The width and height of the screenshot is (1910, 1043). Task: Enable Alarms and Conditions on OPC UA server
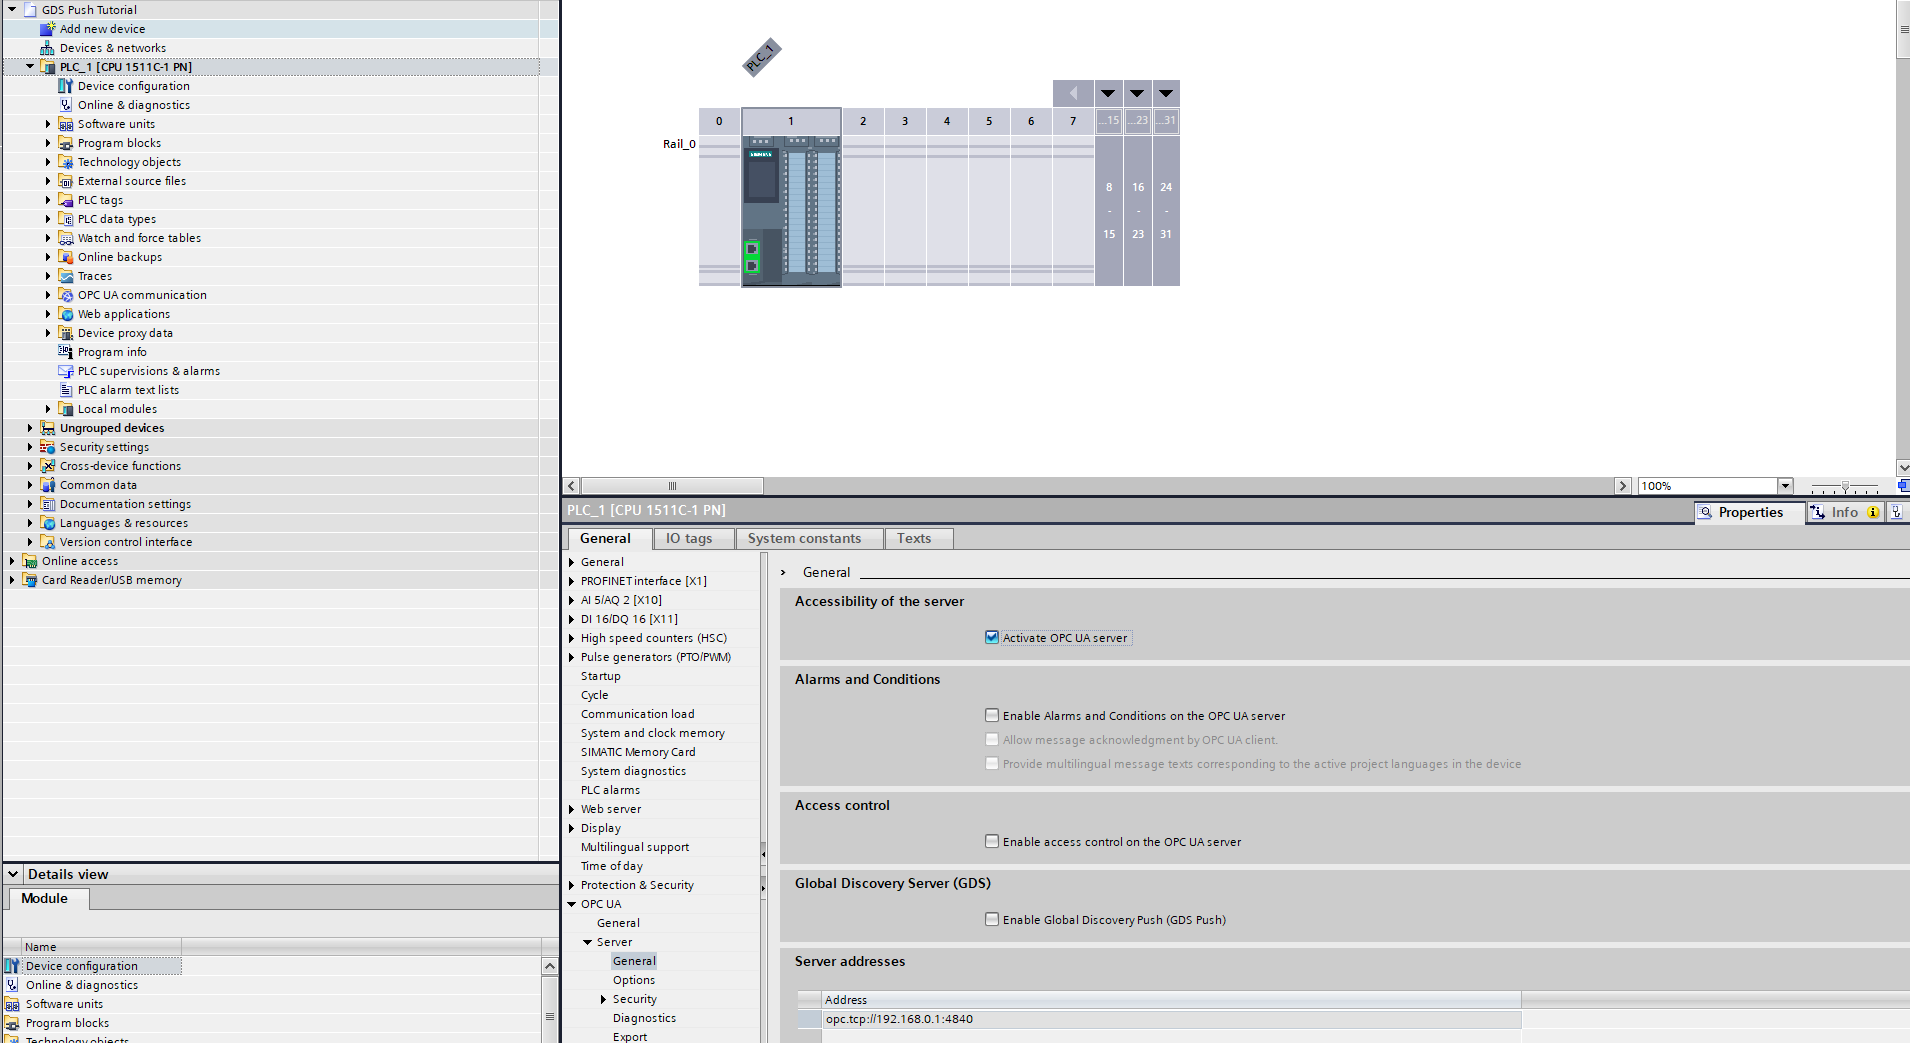tap(992, 715)
